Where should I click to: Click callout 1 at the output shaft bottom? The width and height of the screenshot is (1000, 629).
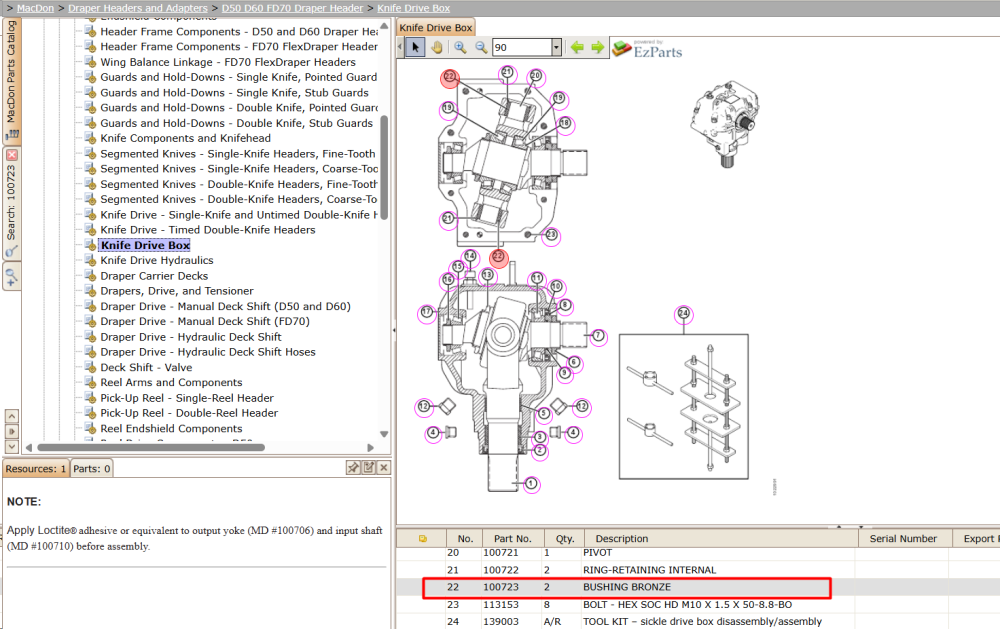click(x=531, y=484)
